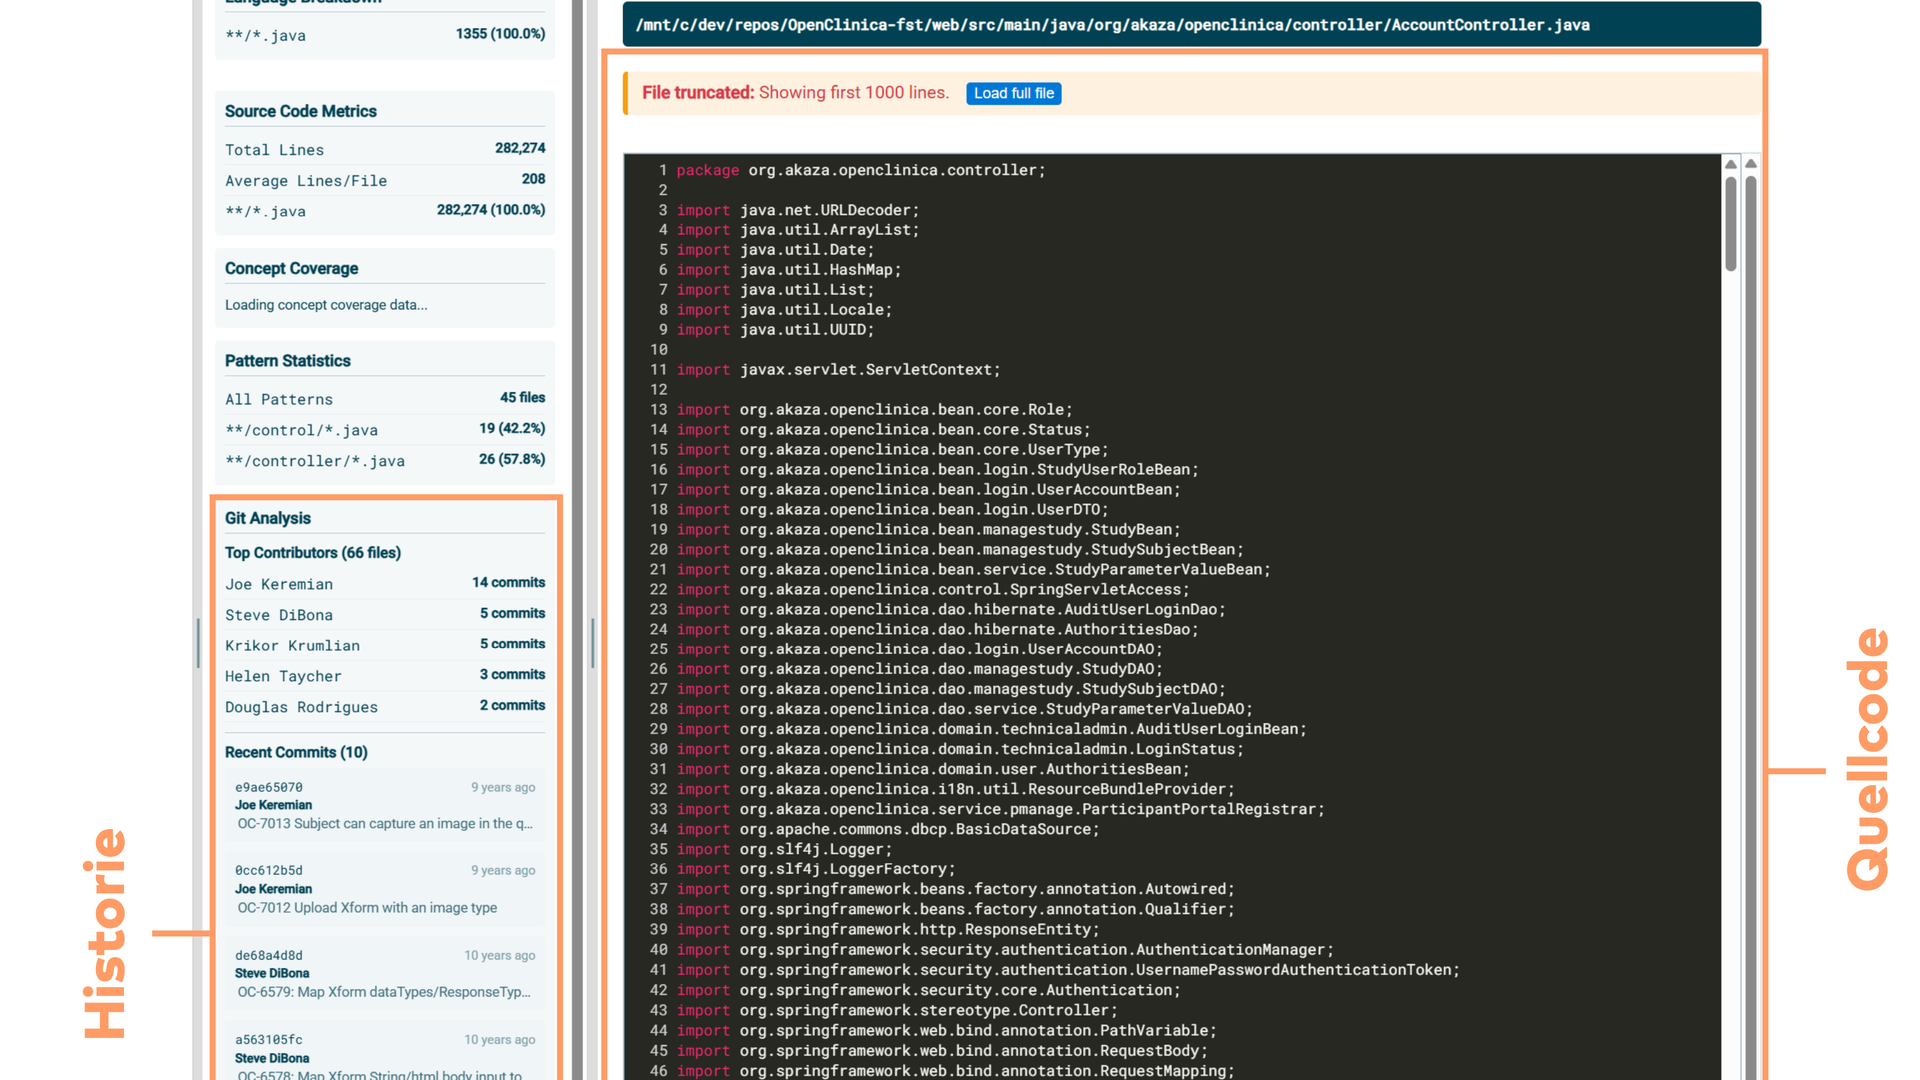Select contributor Joe Keremian with 14 commits
Viewport: 1920px width, 1080px height.
coord(385,584)
